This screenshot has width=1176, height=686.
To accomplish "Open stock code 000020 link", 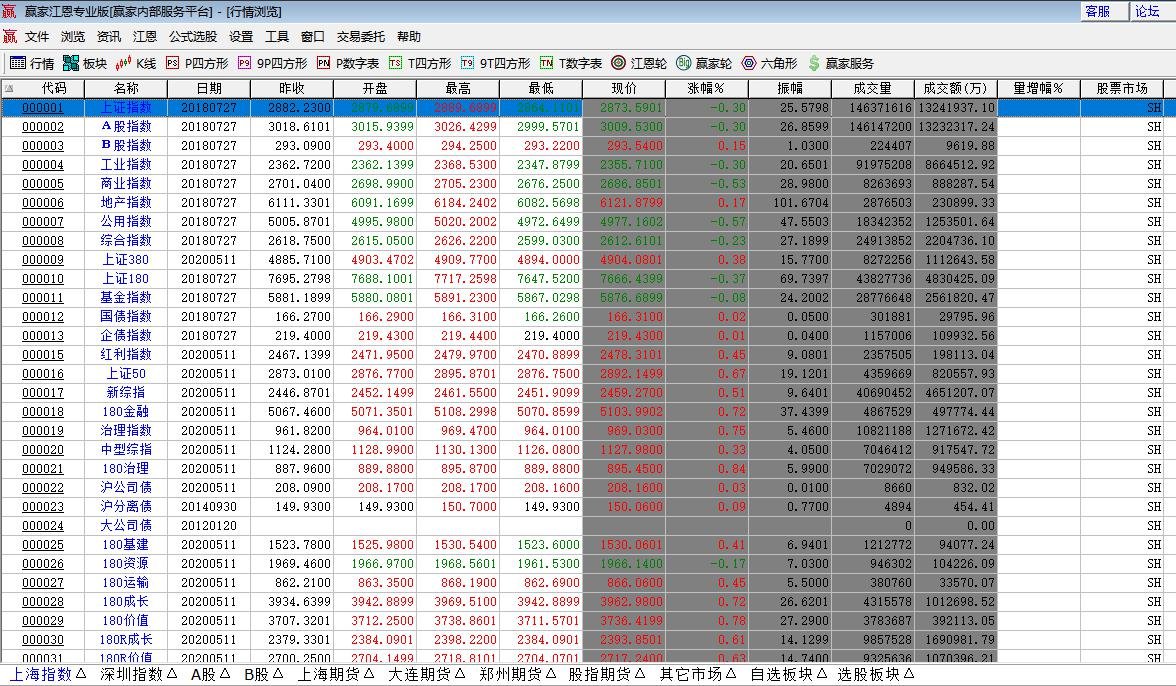I will click(43, 450).
